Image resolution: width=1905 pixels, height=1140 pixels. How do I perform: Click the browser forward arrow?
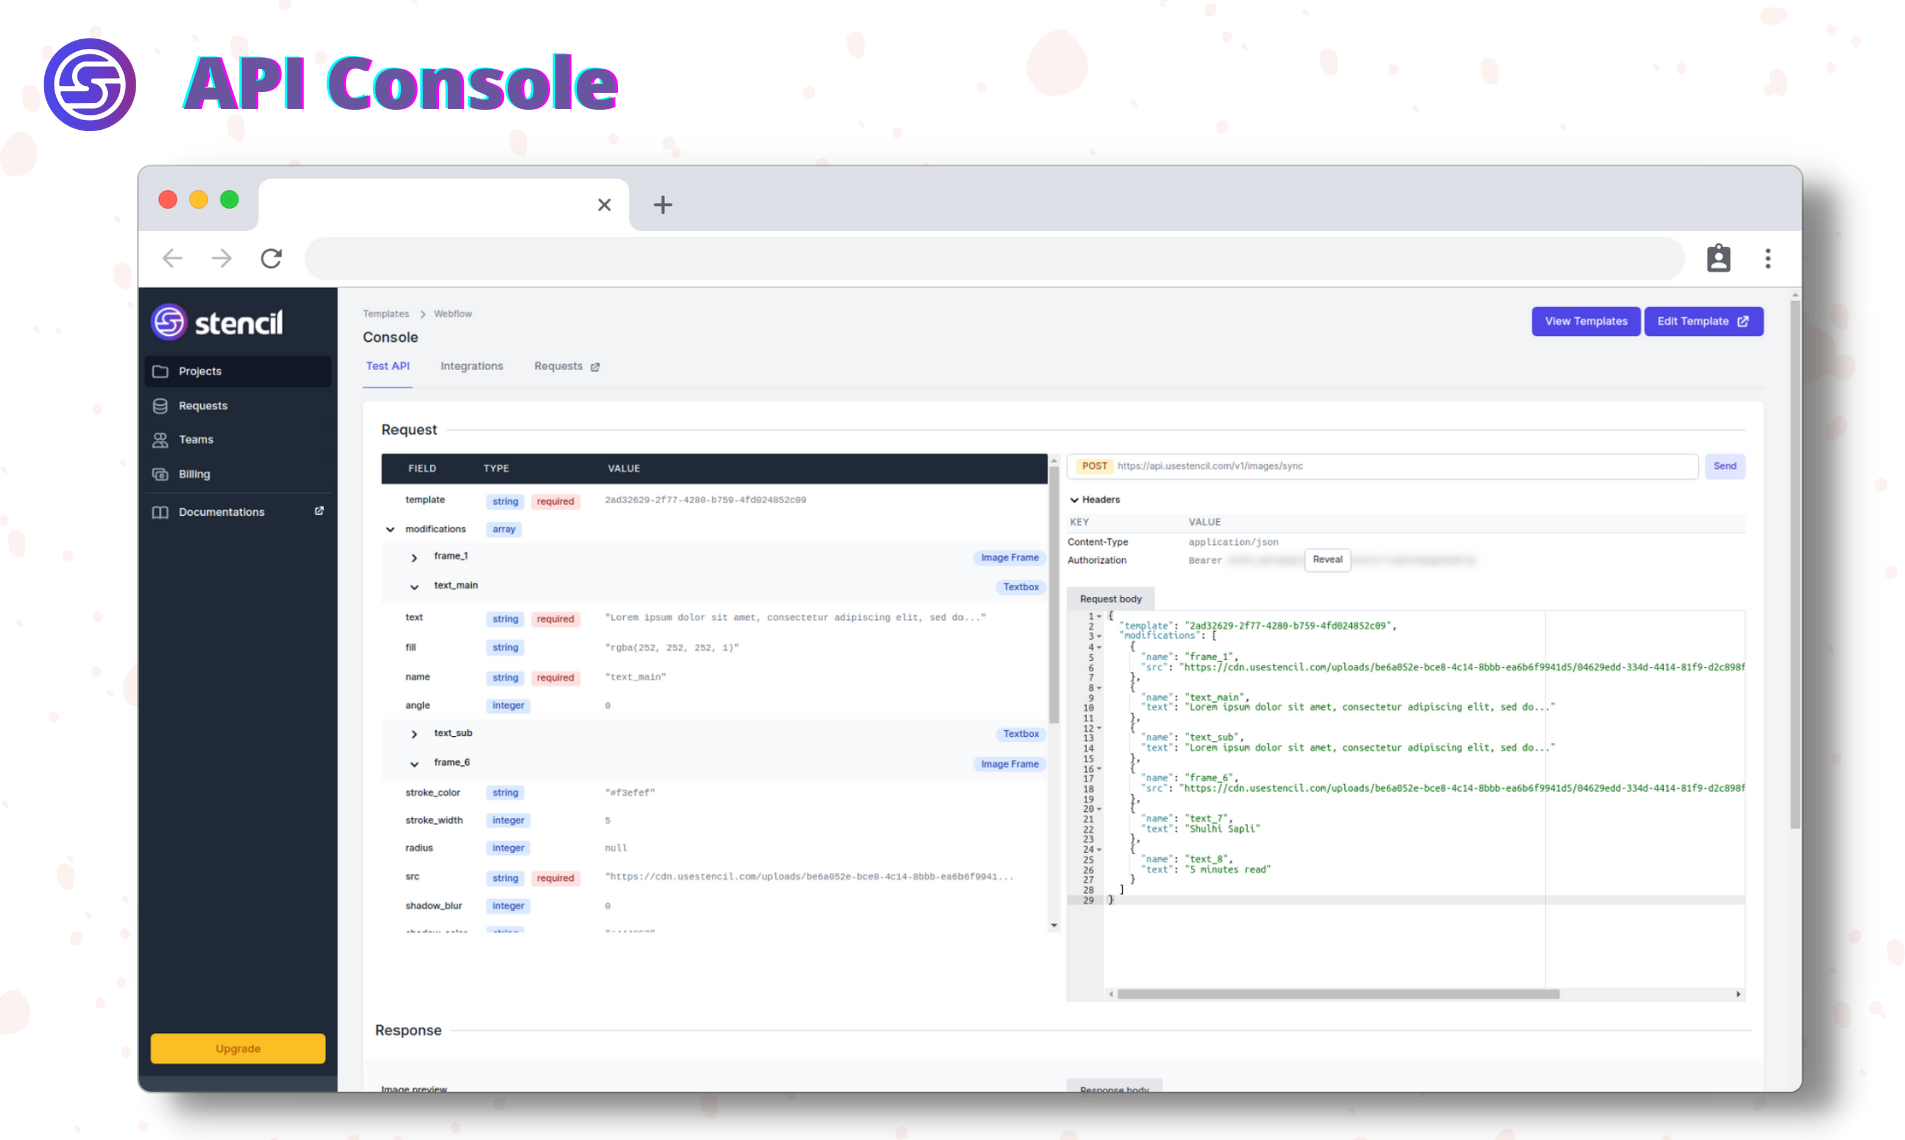pyautogui.click(x=221, y=259)
